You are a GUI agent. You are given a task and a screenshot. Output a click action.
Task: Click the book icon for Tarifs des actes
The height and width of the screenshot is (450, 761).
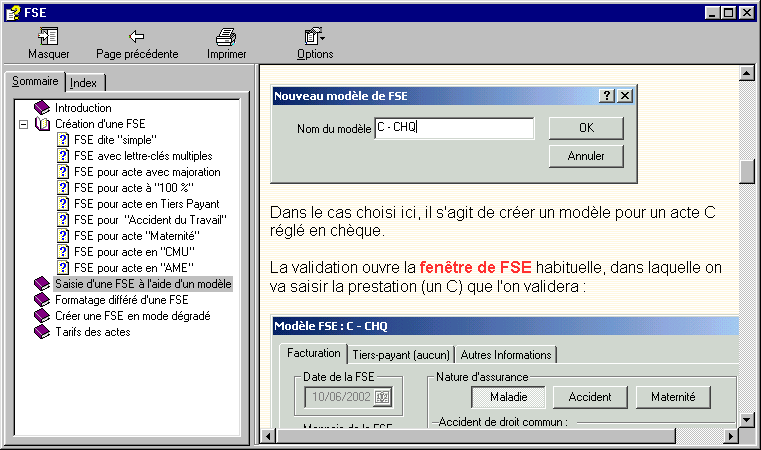click(x=42, y=332)
